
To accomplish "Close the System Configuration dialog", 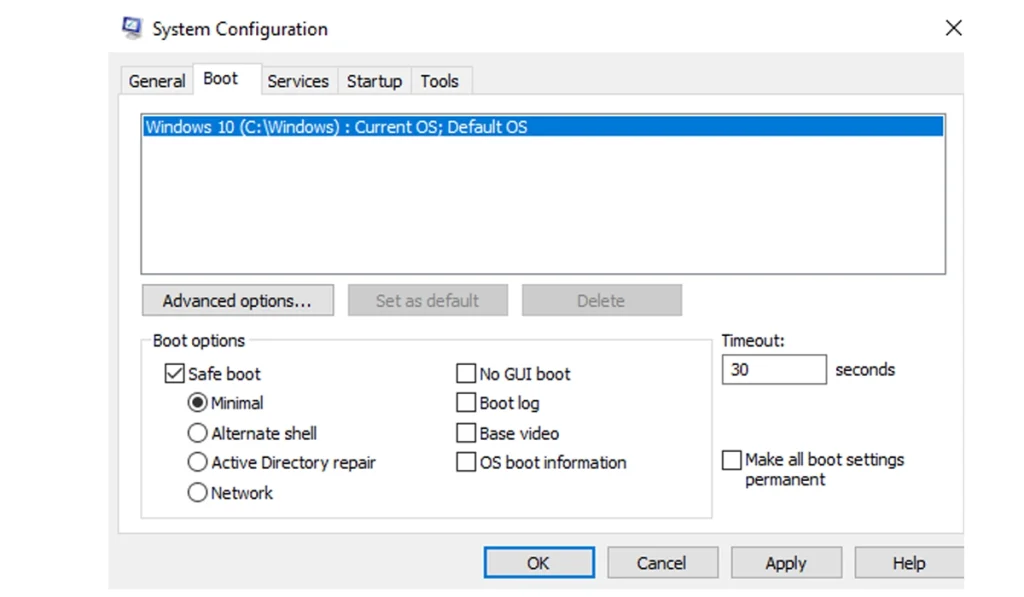I will (x=953, y=28).
